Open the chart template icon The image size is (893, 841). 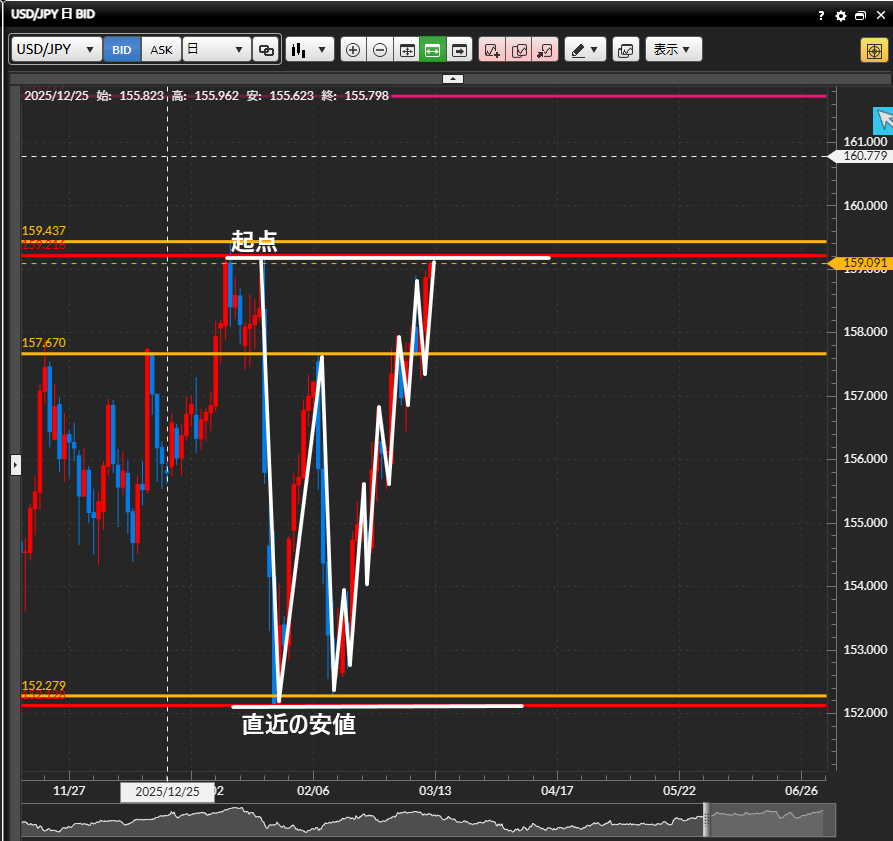pyautogui.click(x=625, y=49)
